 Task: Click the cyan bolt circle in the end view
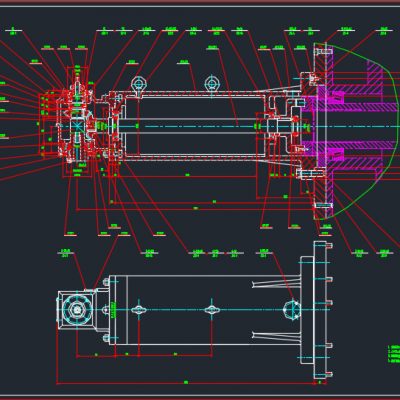click(x=77, y=310)
